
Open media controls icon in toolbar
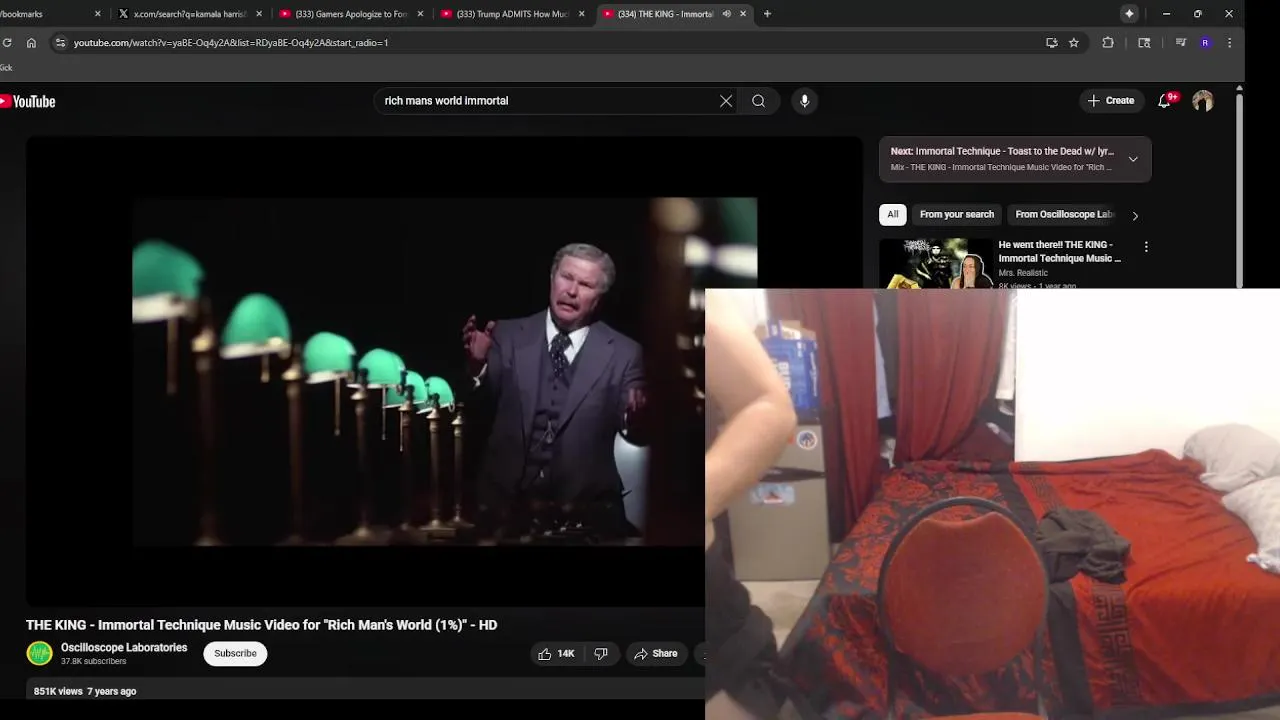(1181, 43)
